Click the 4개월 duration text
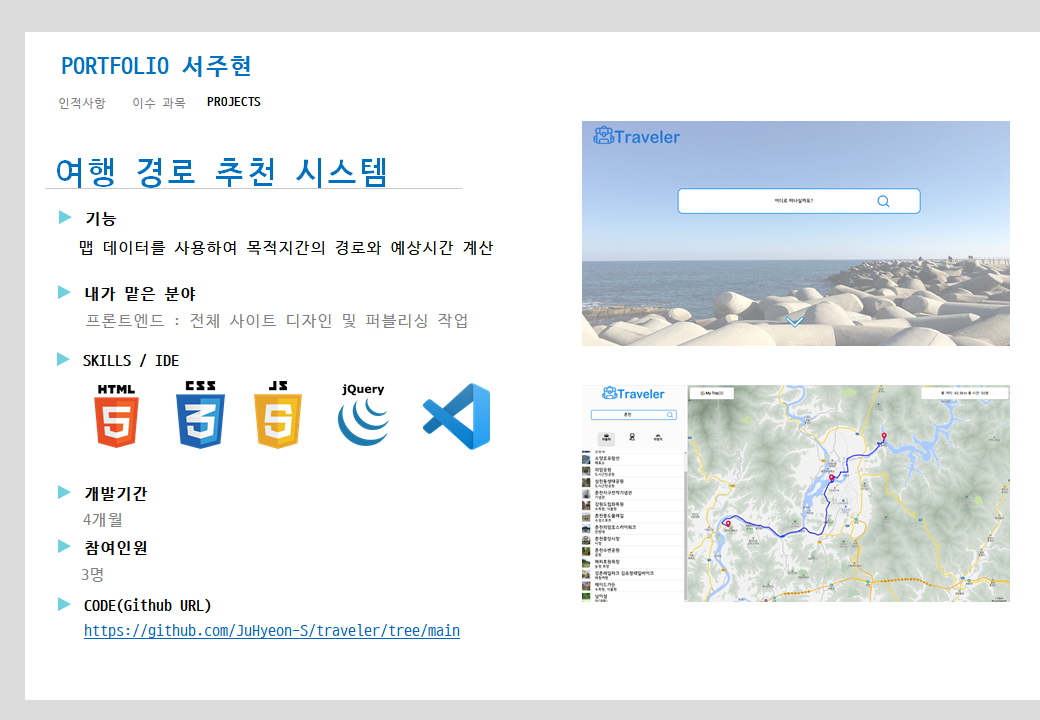 click(103, 520)
